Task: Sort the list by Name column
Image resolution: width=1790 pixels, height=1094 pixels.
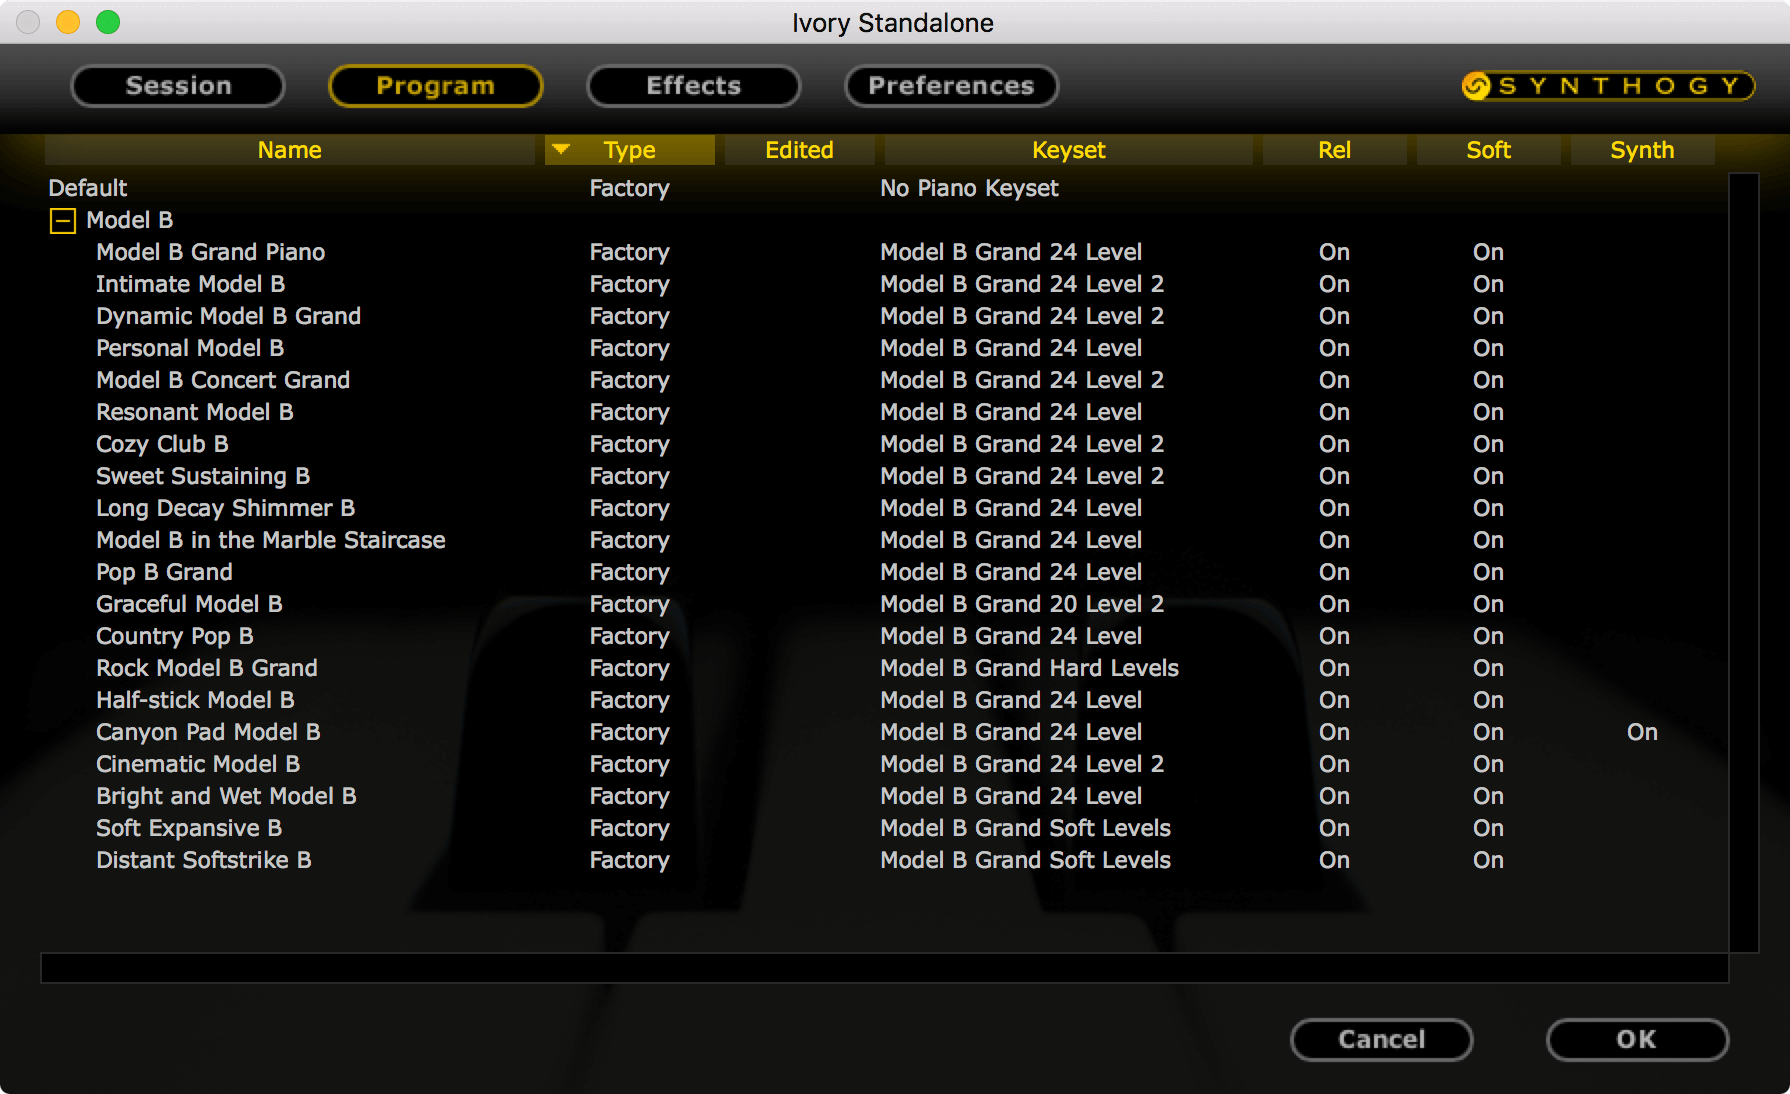Action: (290, 150)
